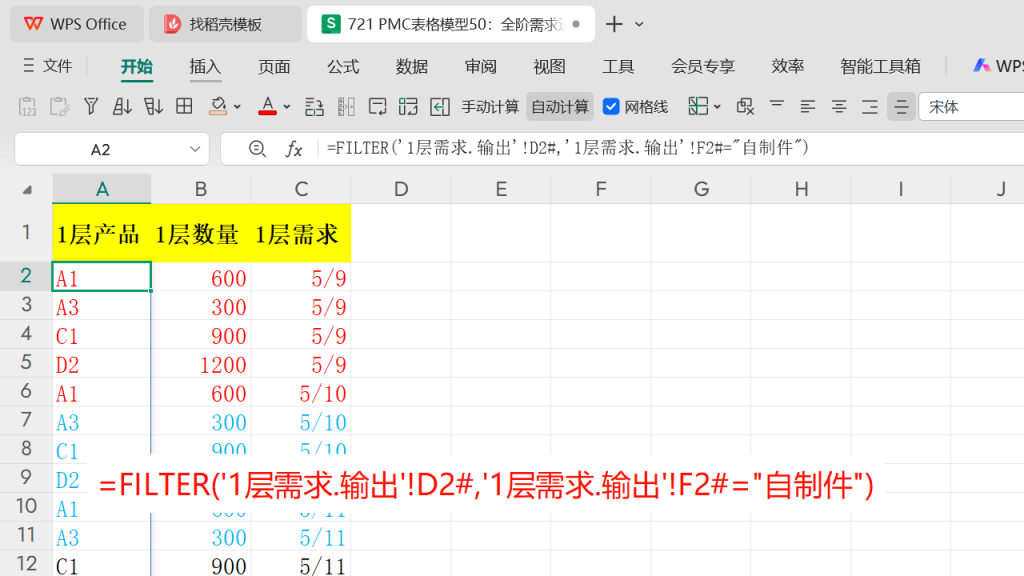Switch to the 数据 Data tab
Viewport: 1024px width, 576px height.
pos(411,67)
